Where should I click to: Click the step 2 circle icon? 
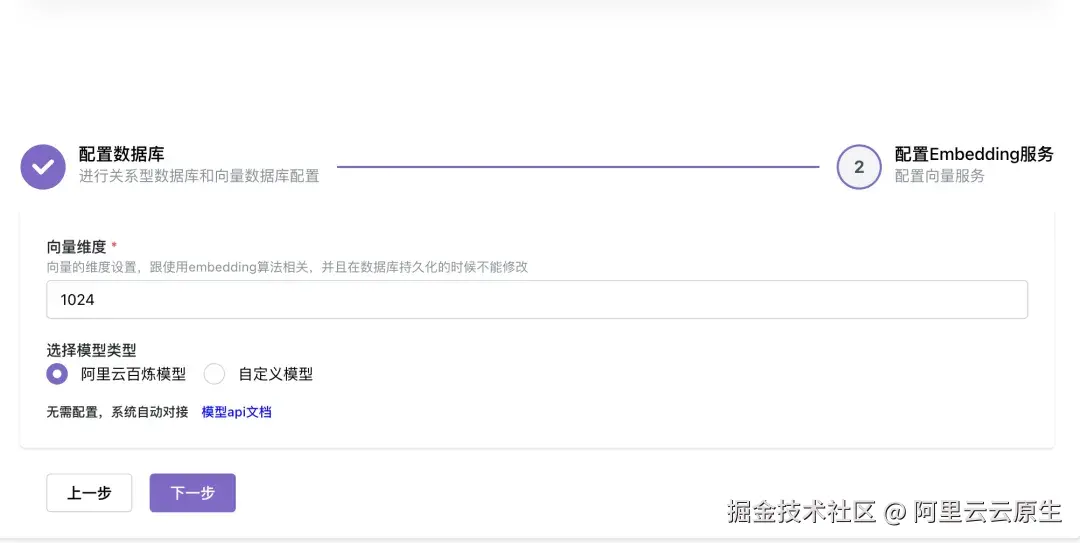pos(859,167)
